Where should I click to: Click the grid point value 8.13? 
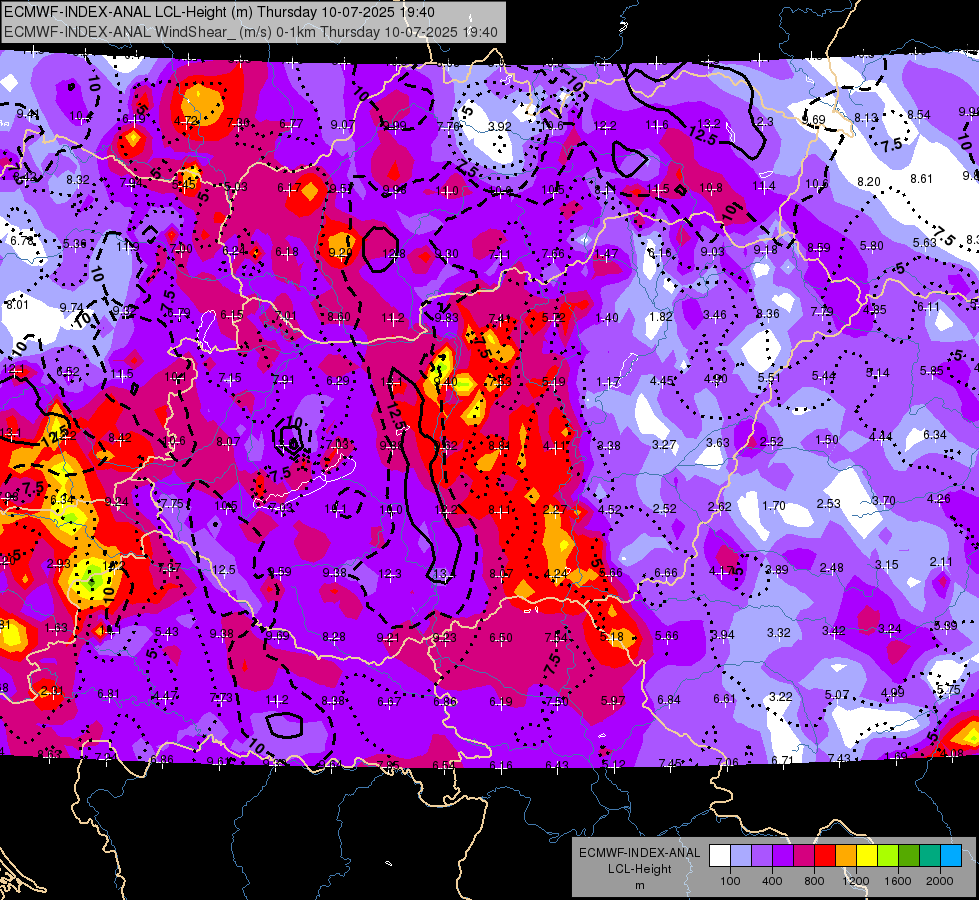point(866,117)
